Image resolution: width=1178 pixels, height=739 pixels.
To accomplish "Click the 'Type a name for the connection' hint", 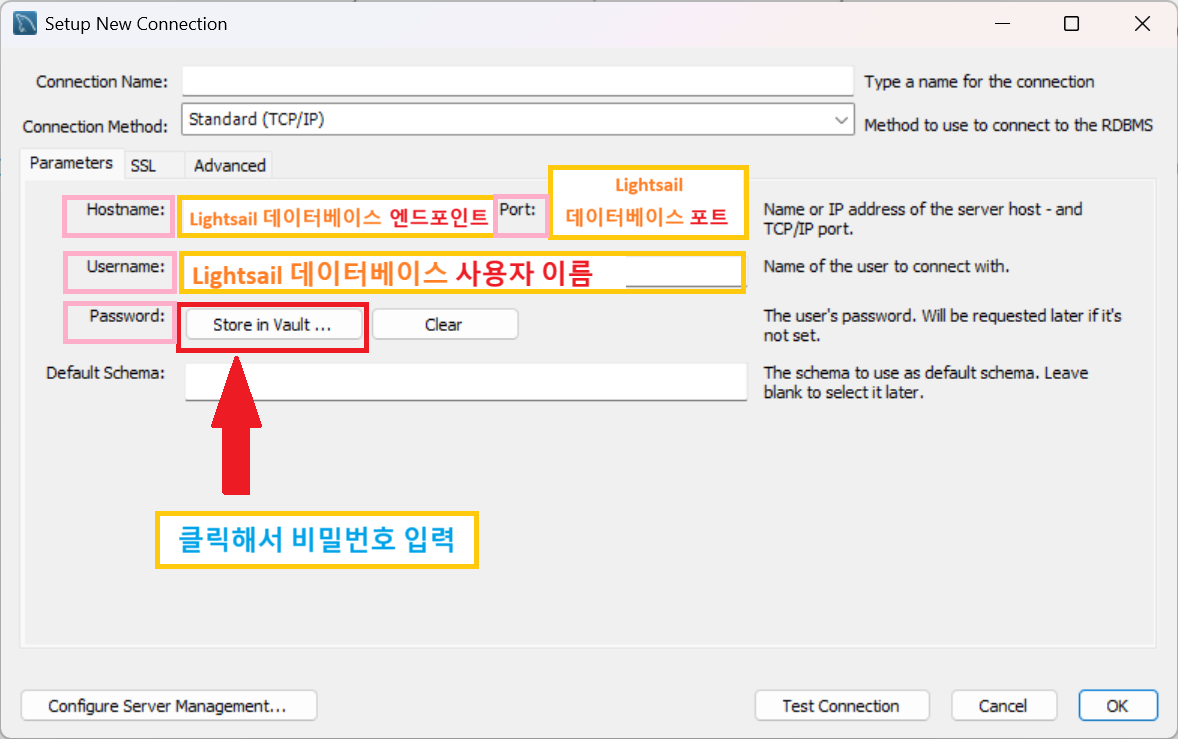I will 979,82.
